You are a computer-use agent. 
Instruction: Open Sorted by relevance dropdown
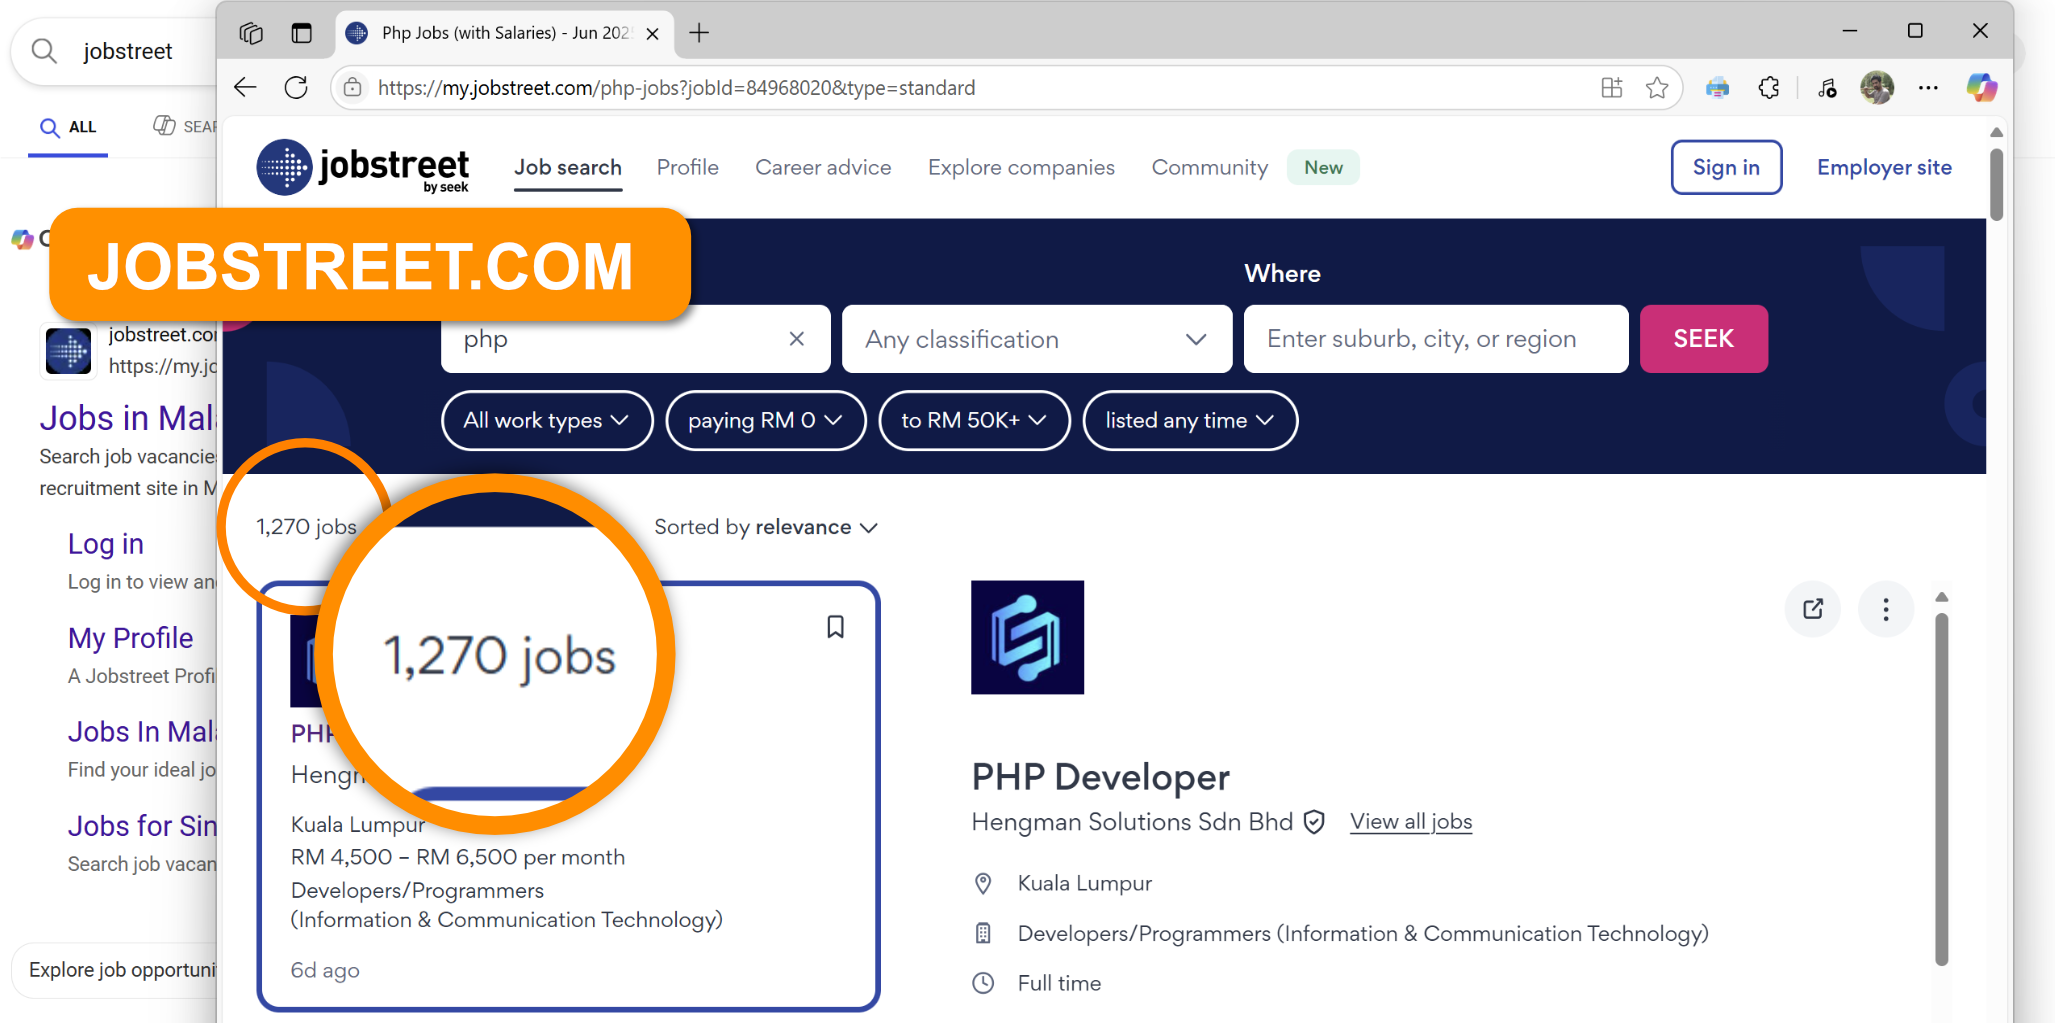point(766,527)
